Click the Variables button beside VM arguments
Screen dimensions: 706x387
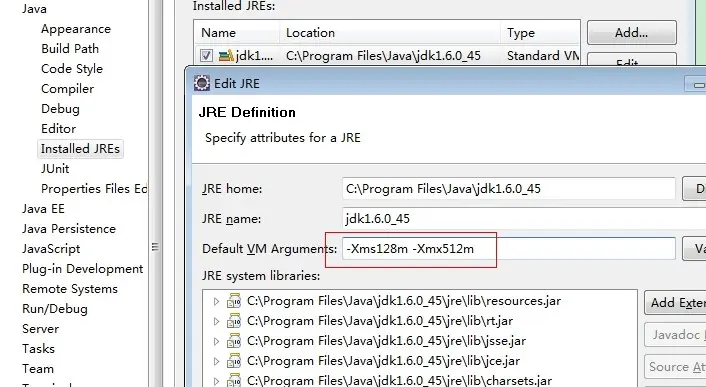(694, 248)
